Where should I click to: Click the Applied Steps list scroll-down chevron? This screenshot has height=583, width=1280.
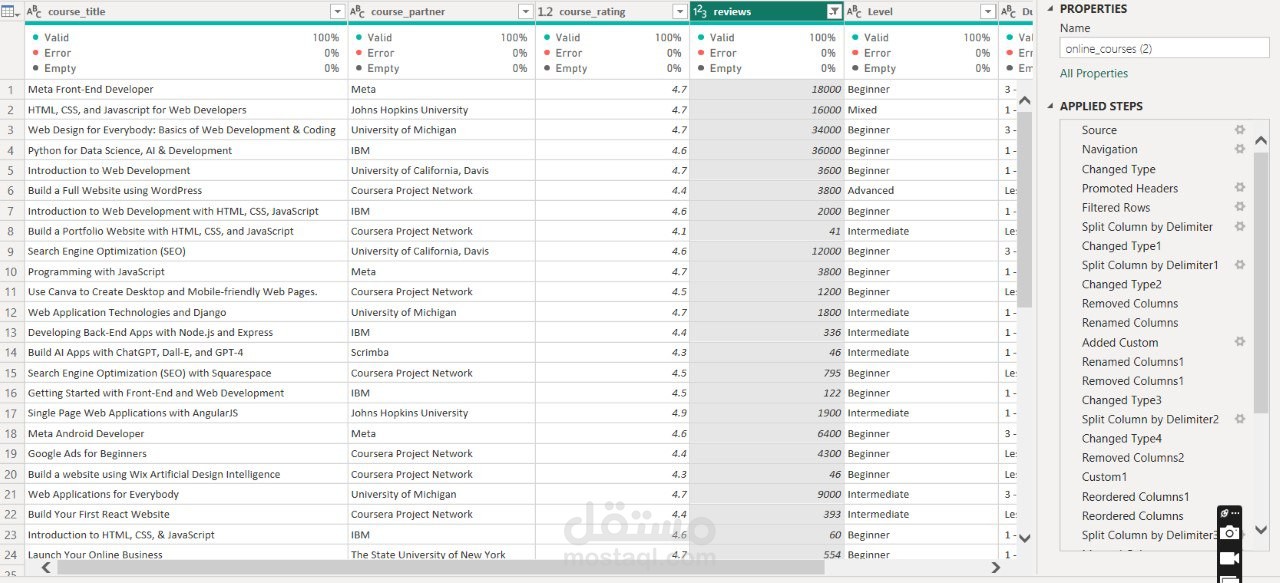(1261, 530)
